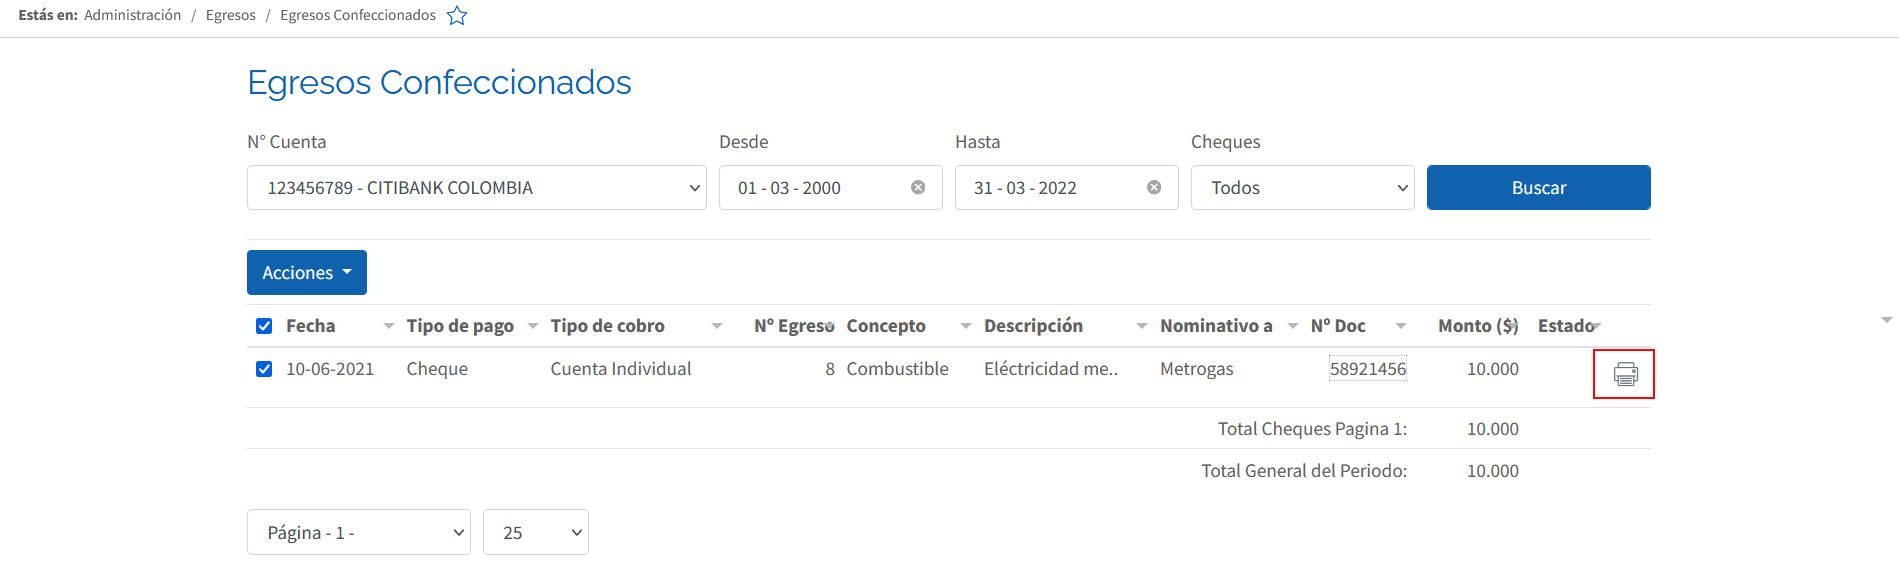Click the Desde date field

click(830, 188)
